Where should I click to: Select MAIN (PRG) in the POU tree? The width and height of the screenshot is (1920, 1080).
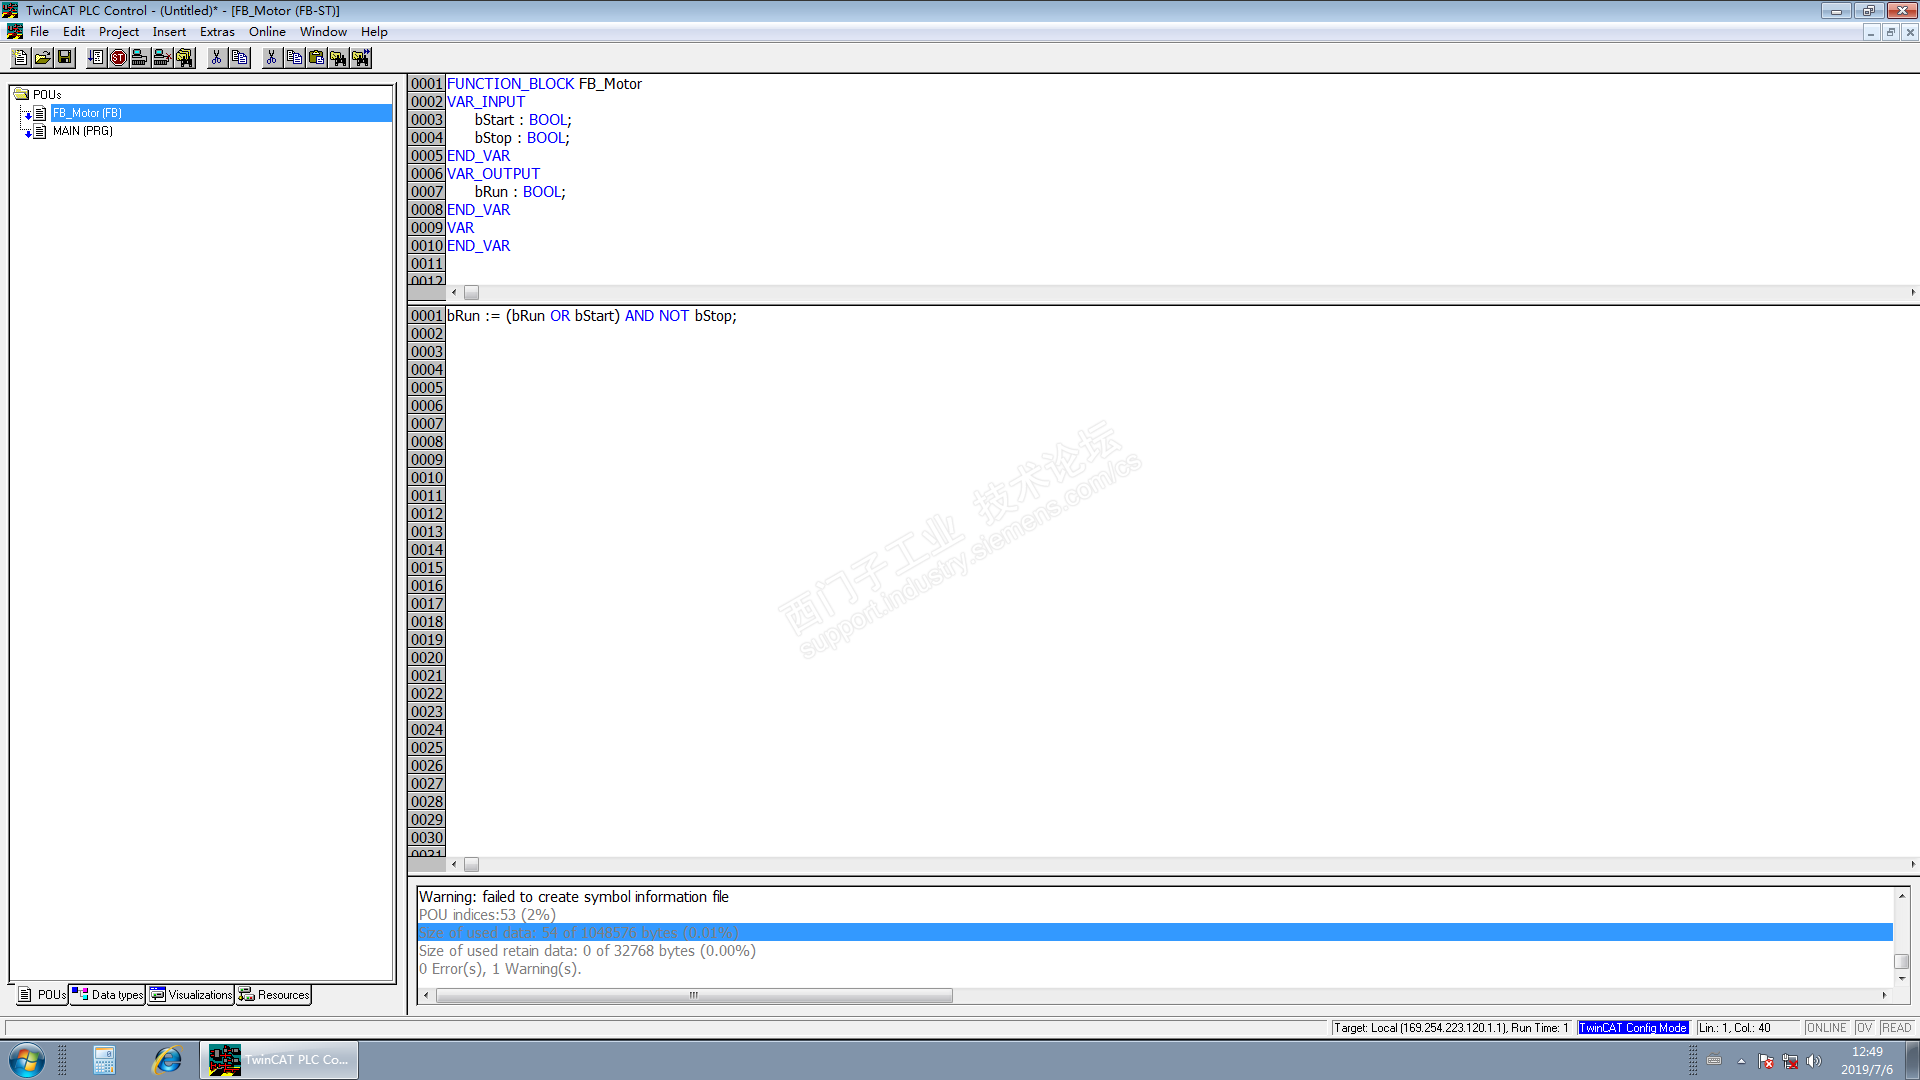(x=82, y=131)
